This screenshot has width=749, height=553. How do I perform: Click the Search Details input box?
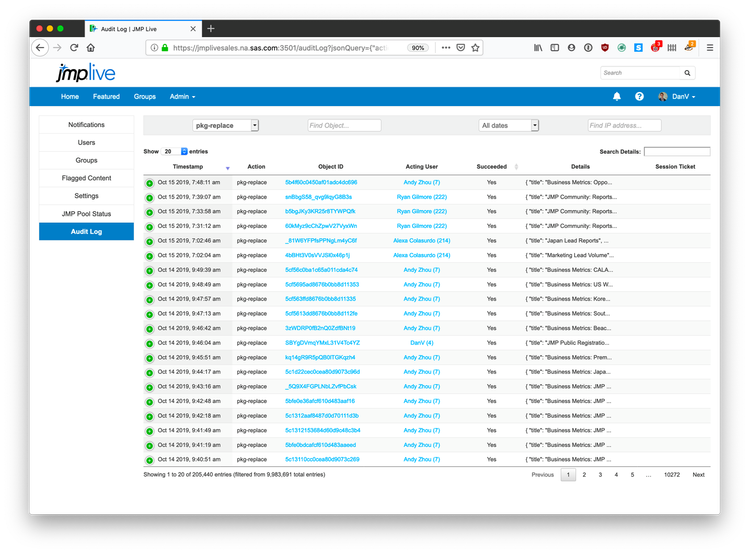coord(677,151)
